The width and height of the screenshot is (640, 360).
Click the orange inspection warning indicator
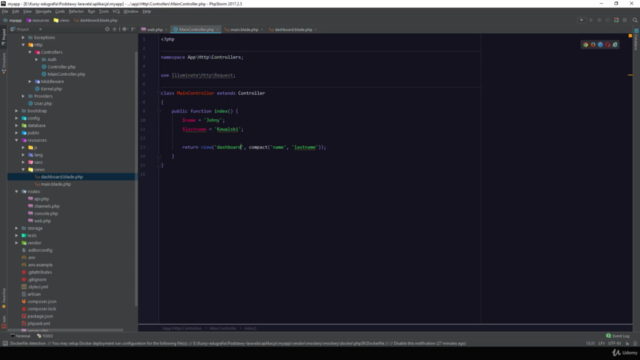click(x=630, y=36)
